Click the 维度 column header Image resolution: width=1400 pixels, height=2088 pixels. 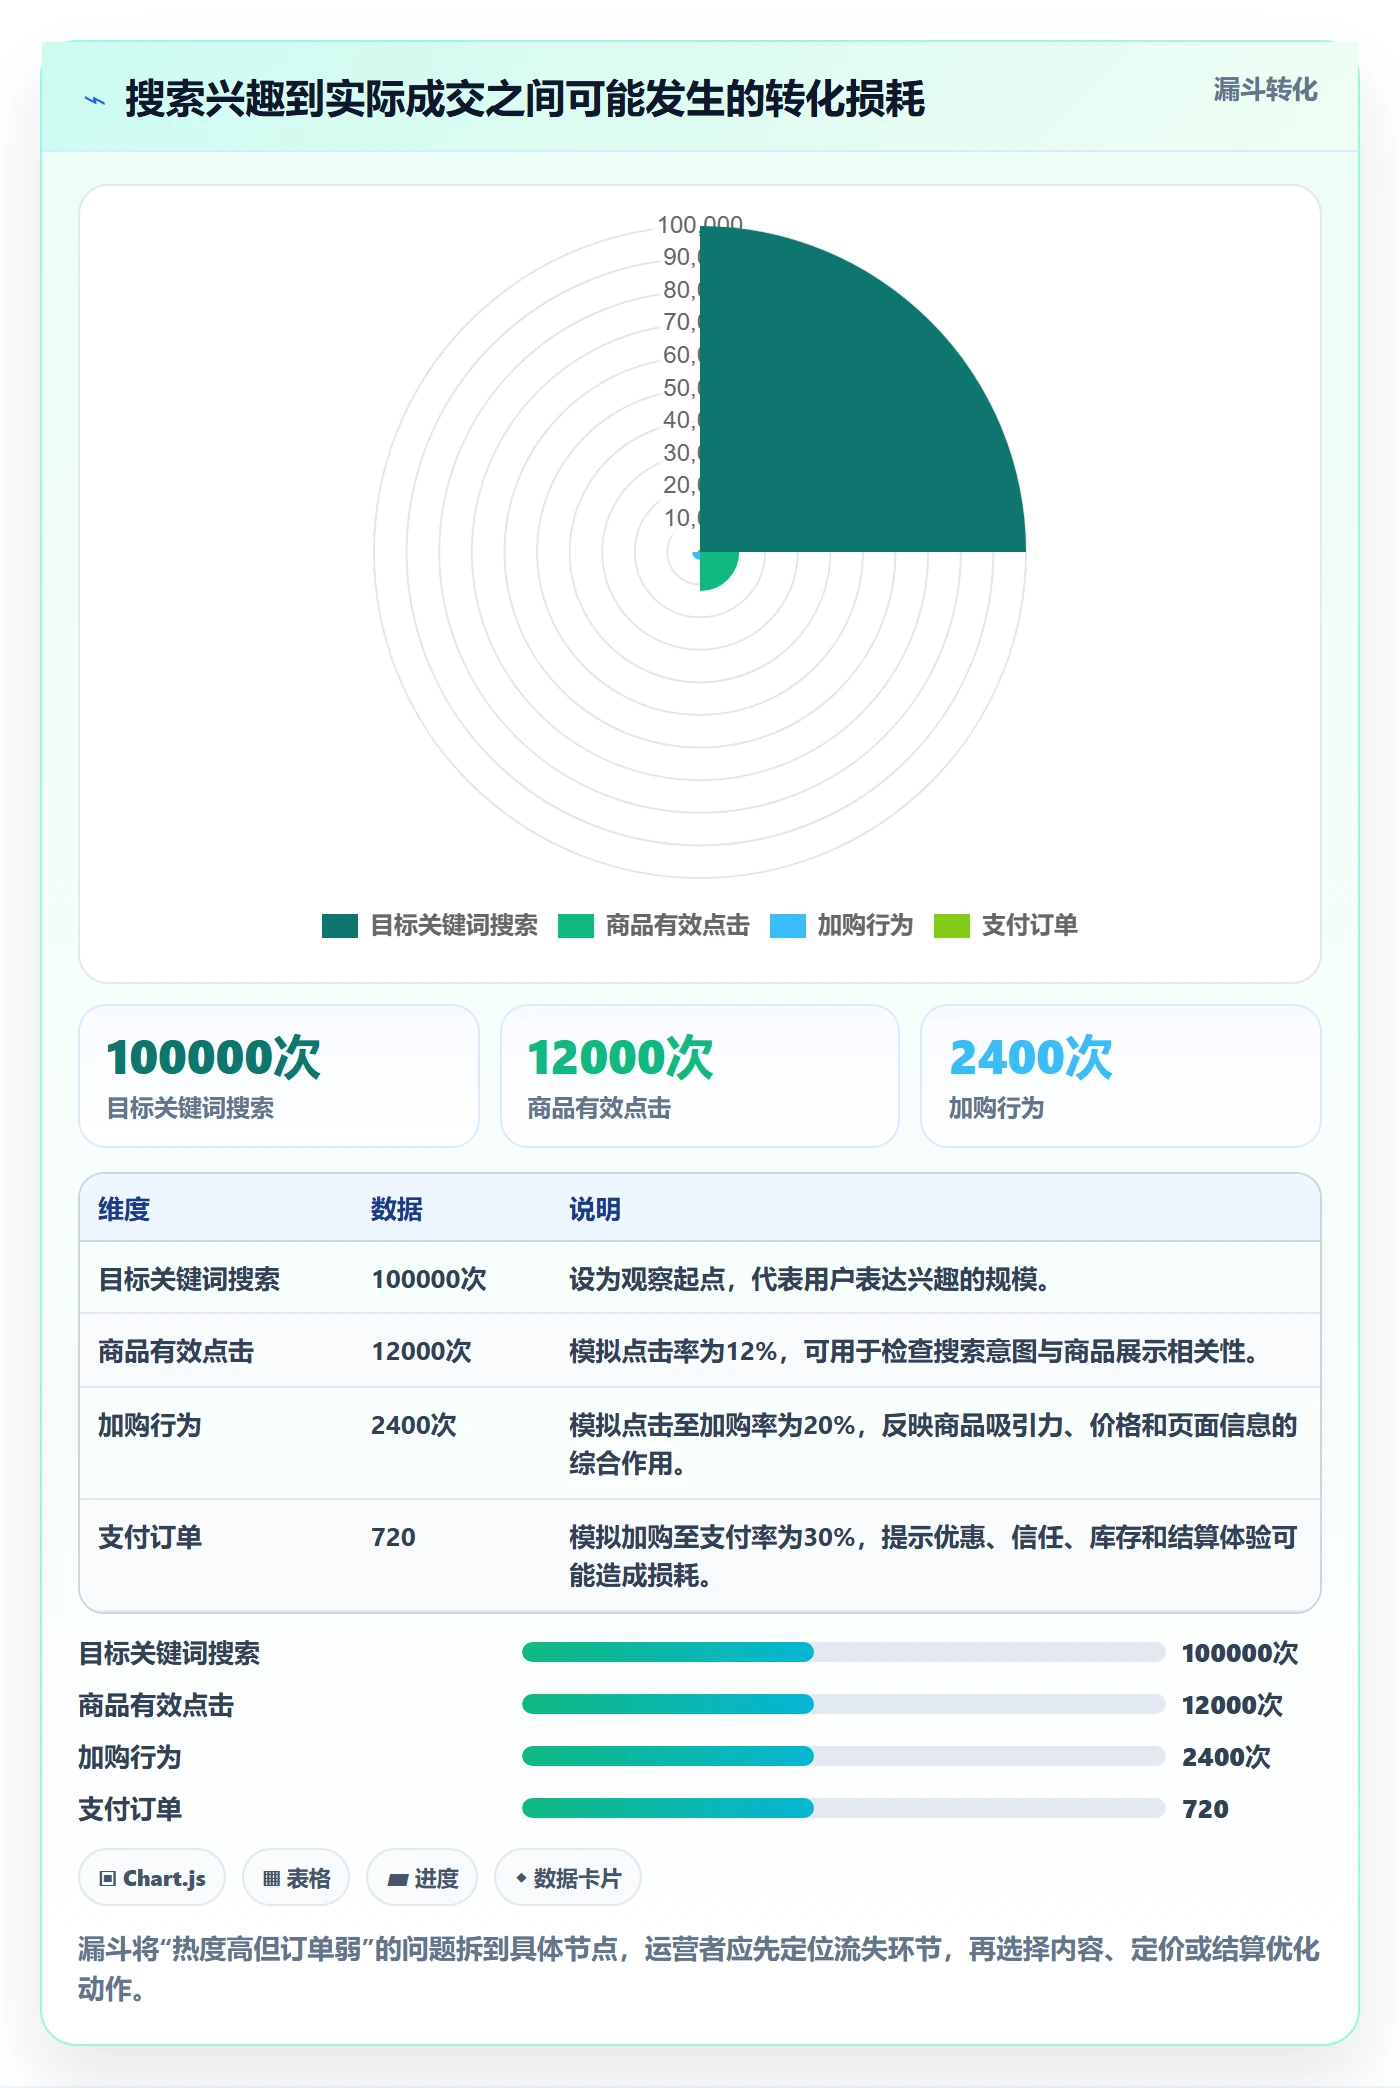click(x=124, y=1209)
